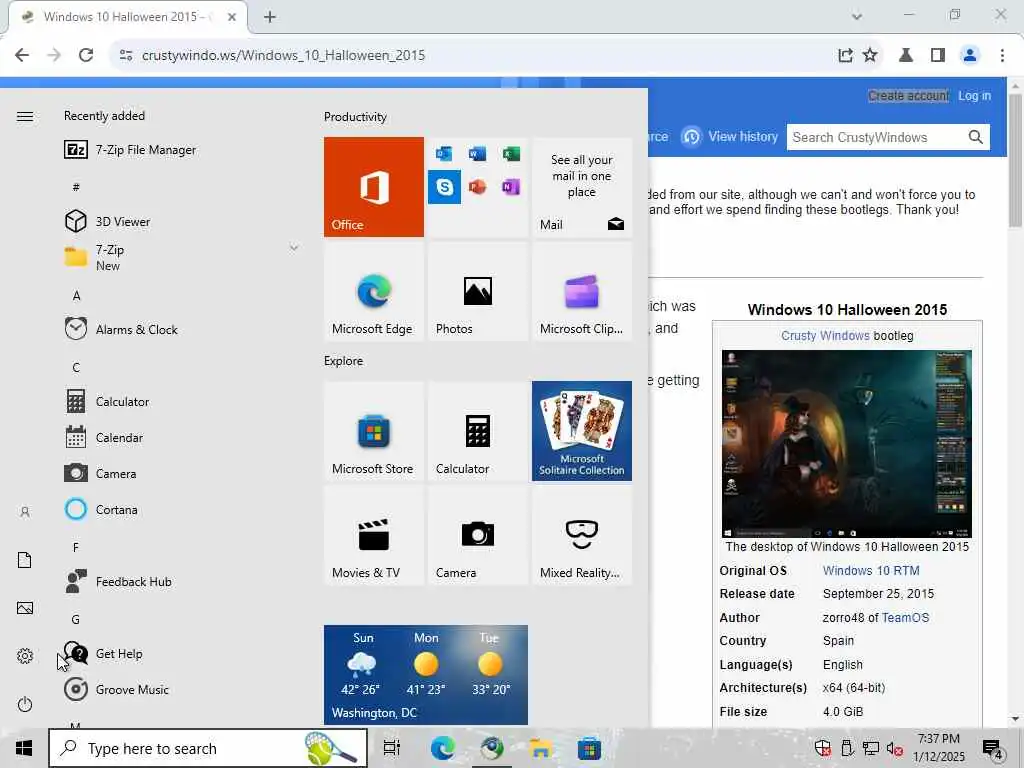Click the Windows Start button on taskbar

pyautogui.click(x=24, y=748)
